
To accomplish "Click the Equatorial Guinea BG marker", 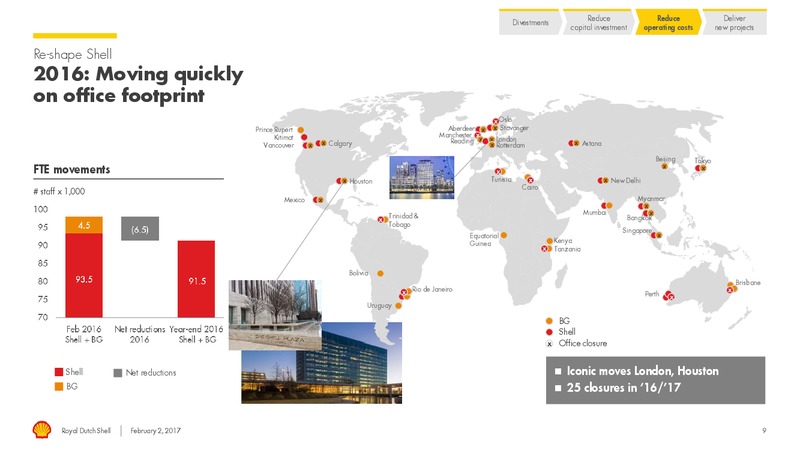I will 504,235.
